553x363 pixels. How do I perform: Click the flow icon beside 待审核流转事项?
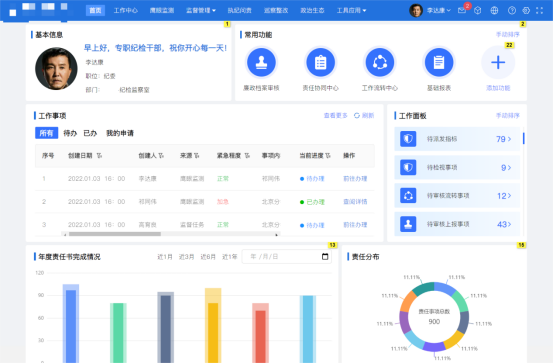click(x=408, y=195)
